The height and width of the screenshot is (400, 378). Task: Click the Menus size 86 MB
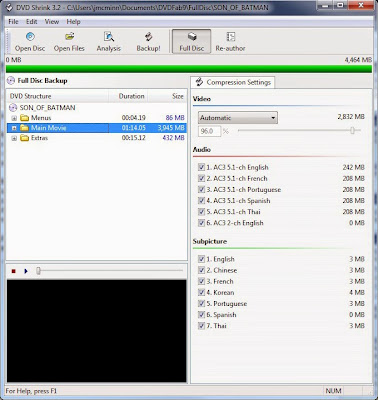point(175,118)
